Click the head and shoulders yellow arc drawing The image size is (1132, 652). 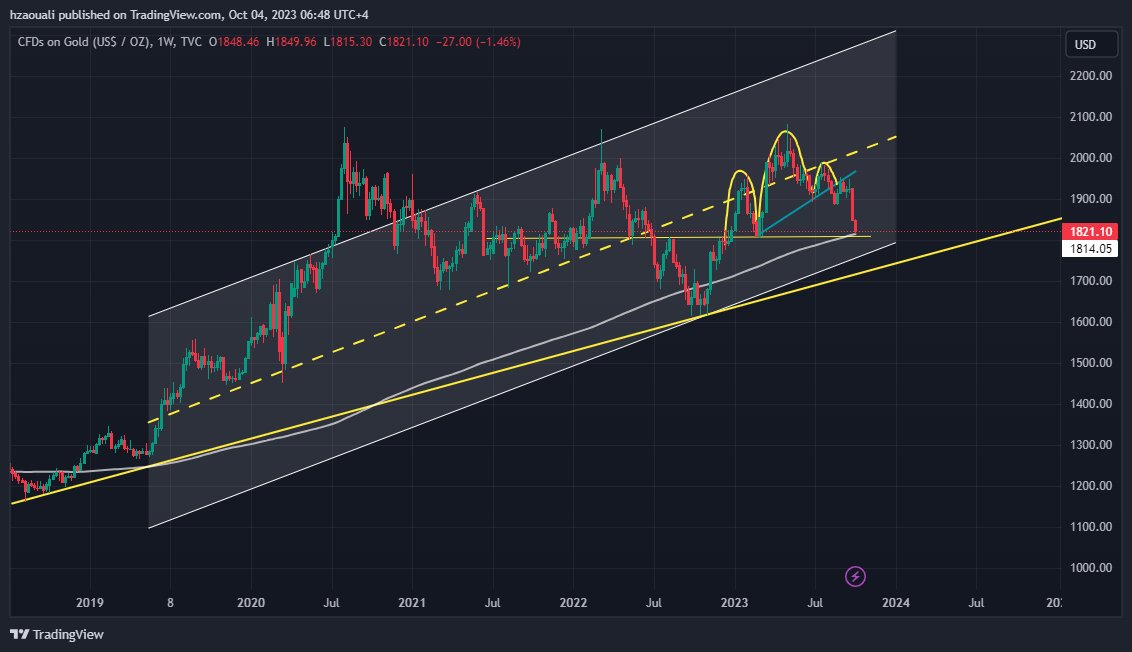click(786, 131)
